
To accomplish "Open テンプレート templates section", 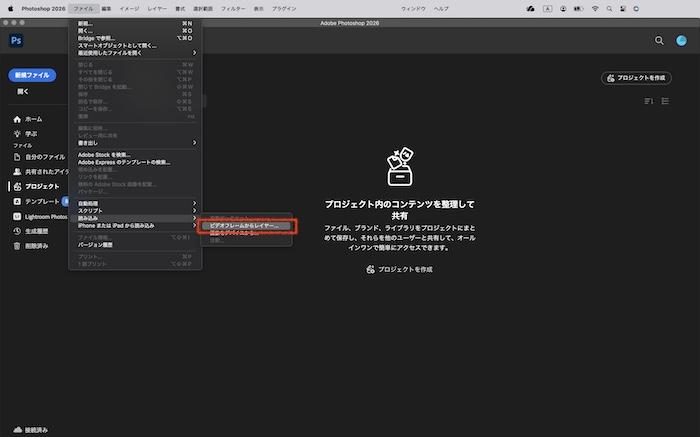I will coord(36,201).
